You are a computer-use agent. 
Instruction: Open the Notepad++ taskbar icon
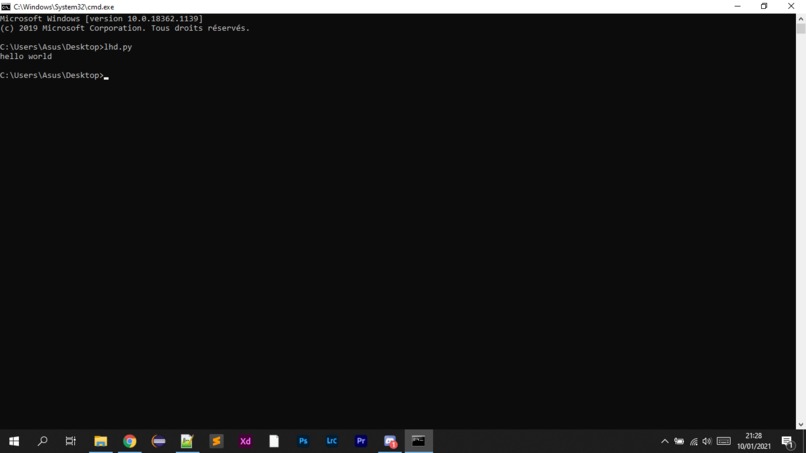[187, 441]
